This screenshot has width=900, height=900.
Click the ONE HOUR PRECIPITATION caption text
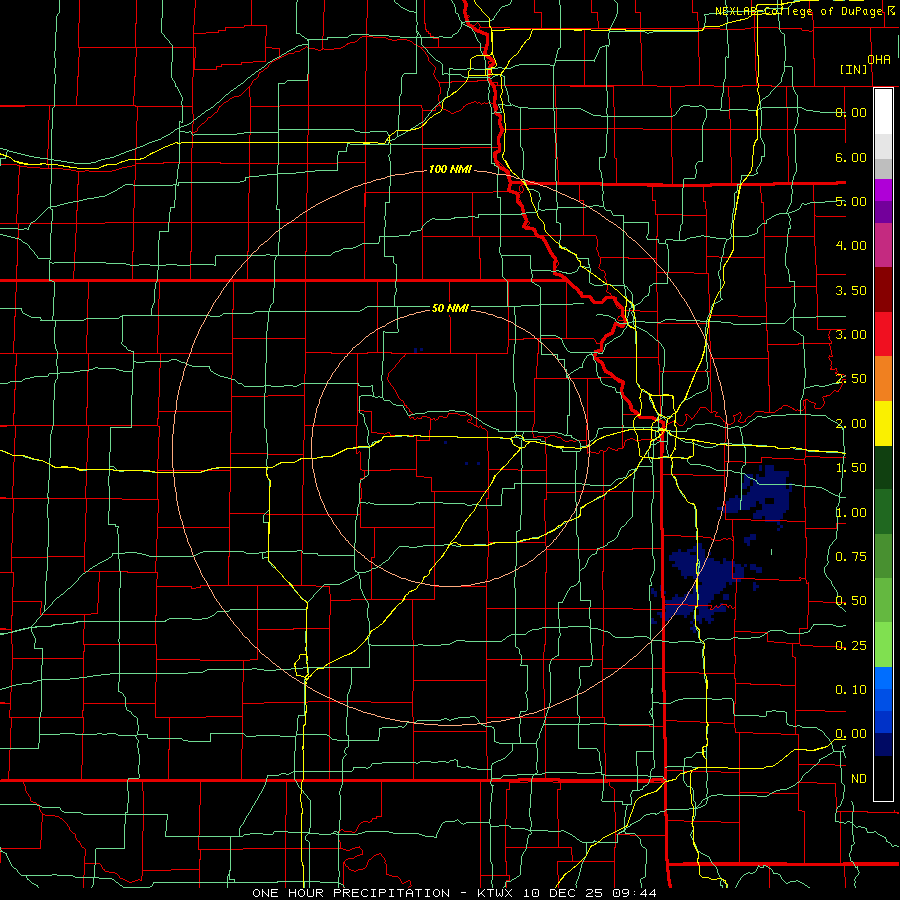pos(351,893)
